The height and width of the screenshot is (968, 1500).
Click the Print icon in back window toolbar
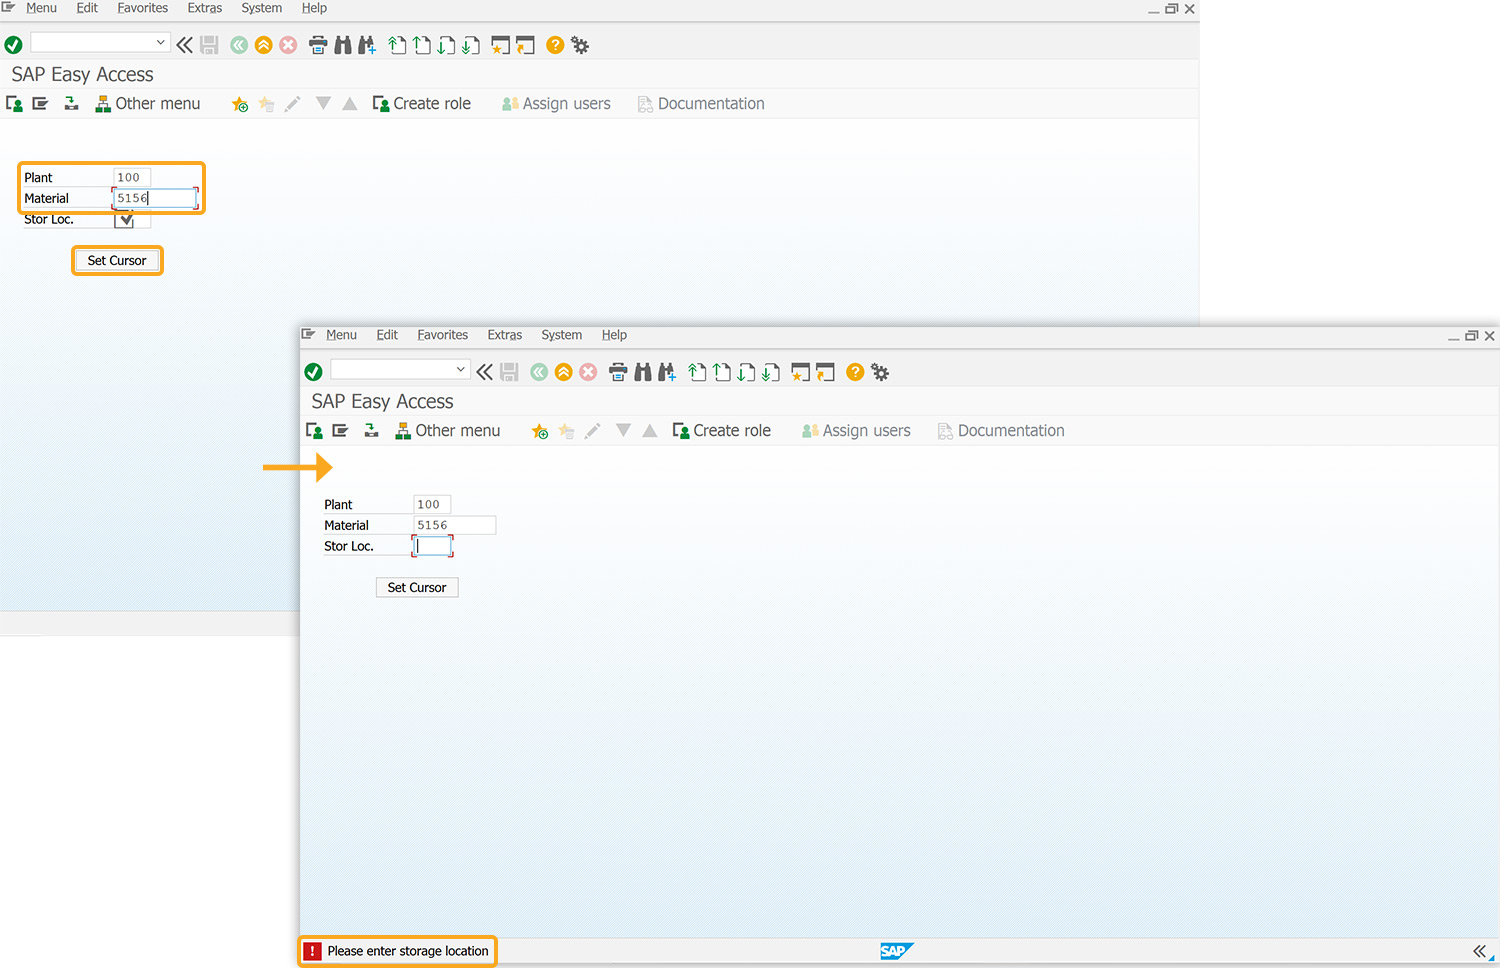click(318, 45)
